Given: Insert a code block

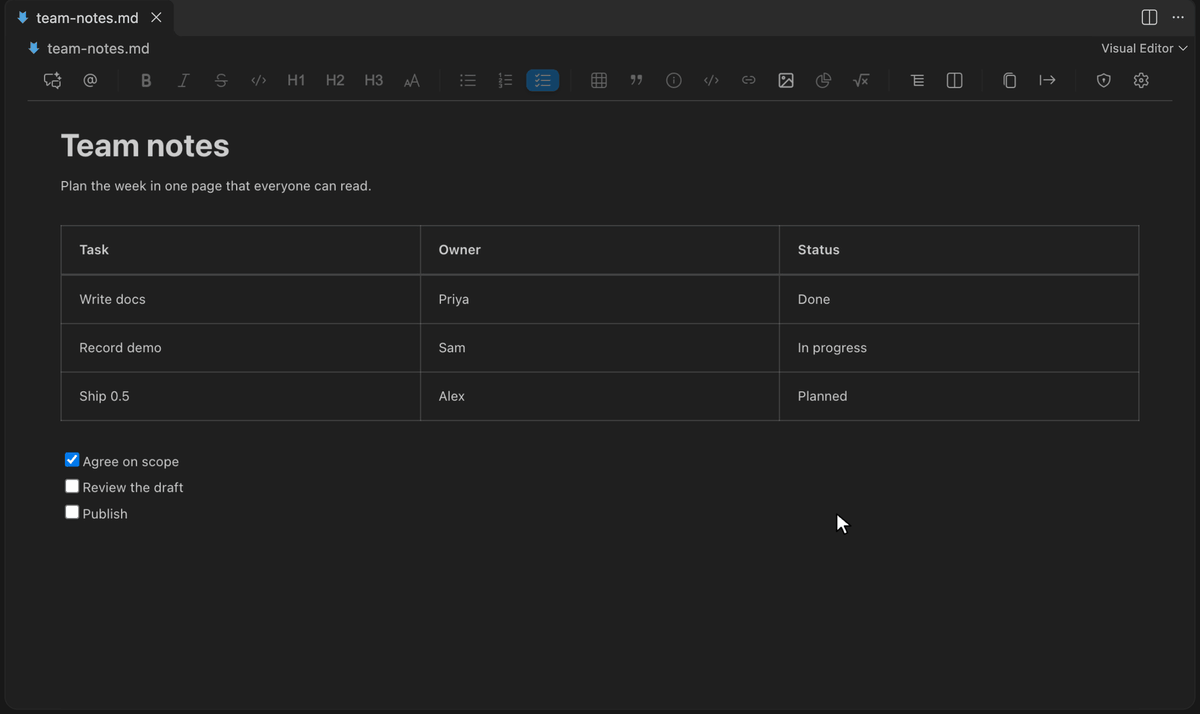Looking at the screenshot, I should [x=711, y=80].
